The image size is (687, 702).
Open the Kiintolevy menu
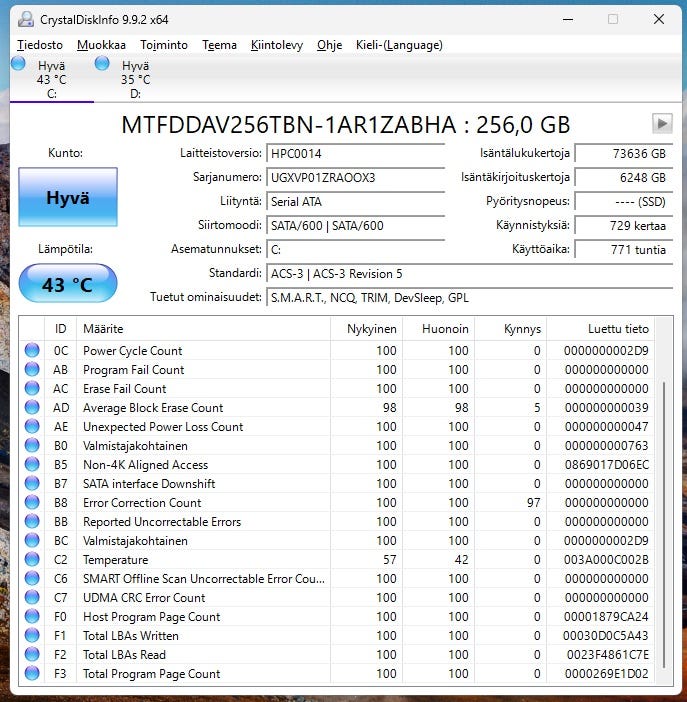277,45
